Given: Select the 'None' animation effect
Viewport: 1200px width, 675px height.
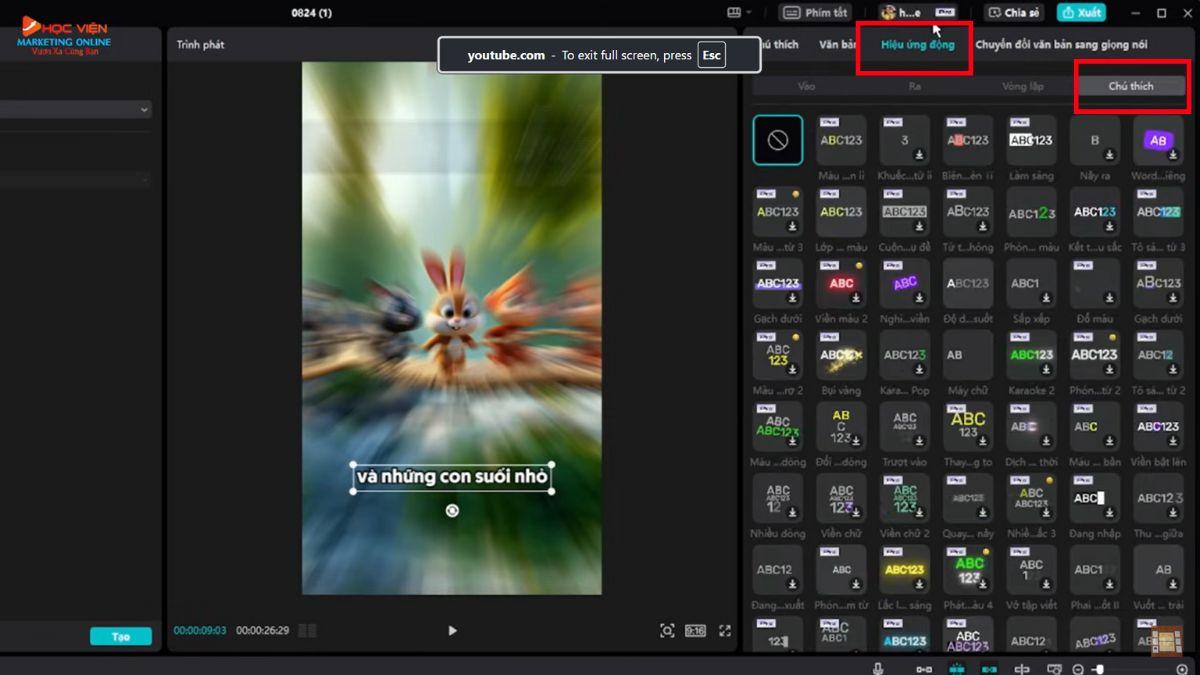Looking at the screenshot, I should [x=777, y=140].
